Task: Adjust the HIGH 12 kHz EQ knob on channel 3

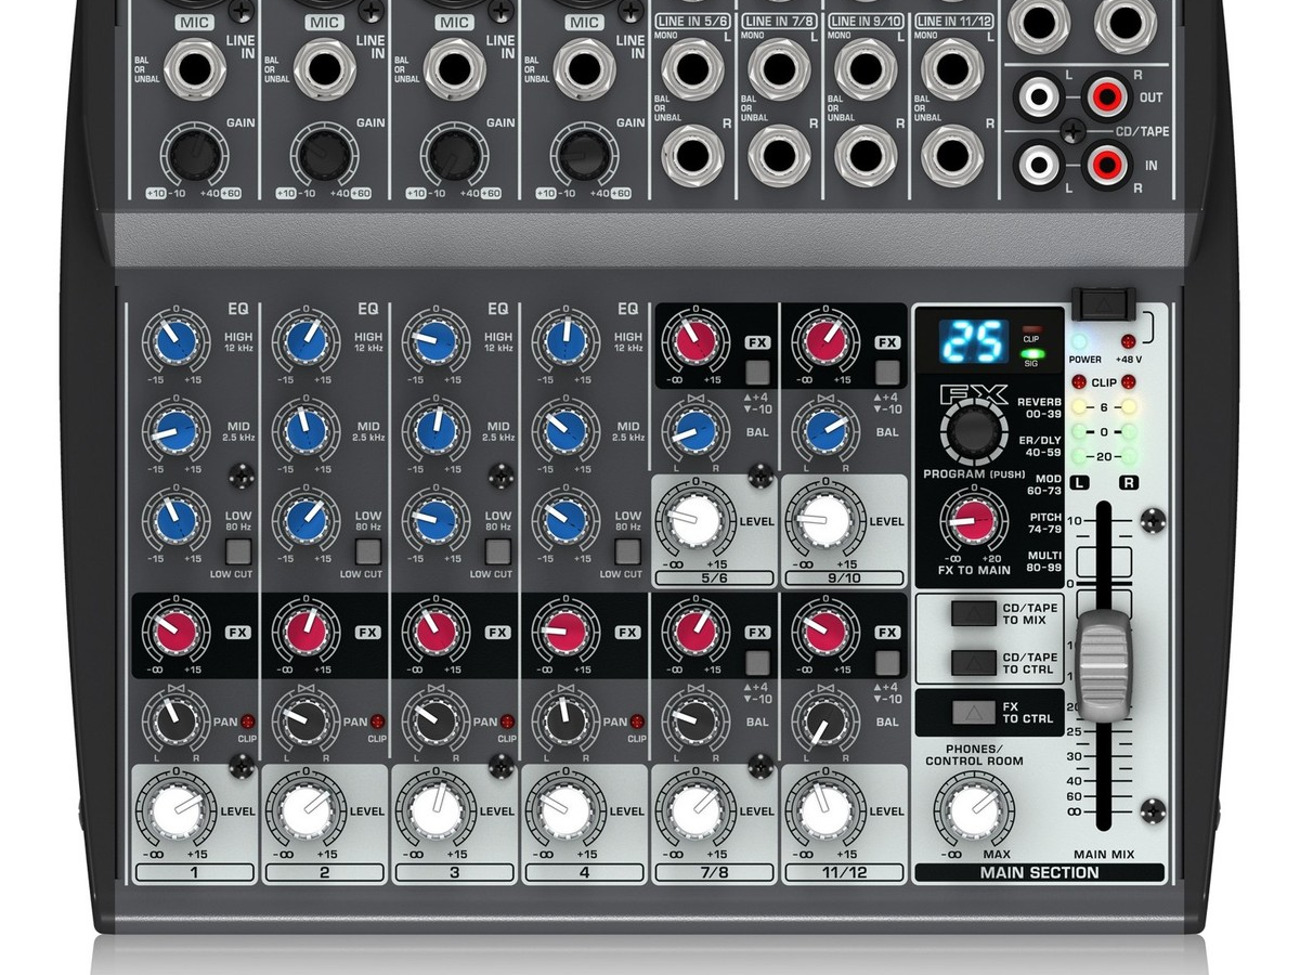Action: click(435, 342)
